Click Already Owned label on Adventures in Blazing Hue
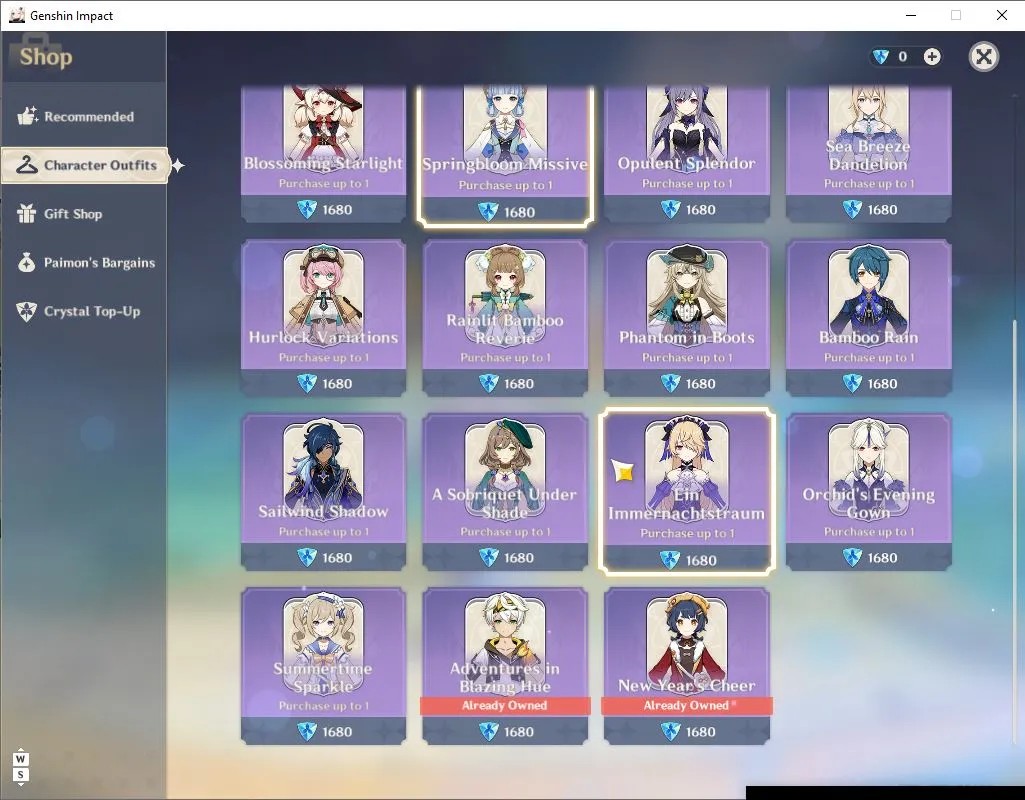This screenshot has width=1025, height=800. tap(505, 705)
